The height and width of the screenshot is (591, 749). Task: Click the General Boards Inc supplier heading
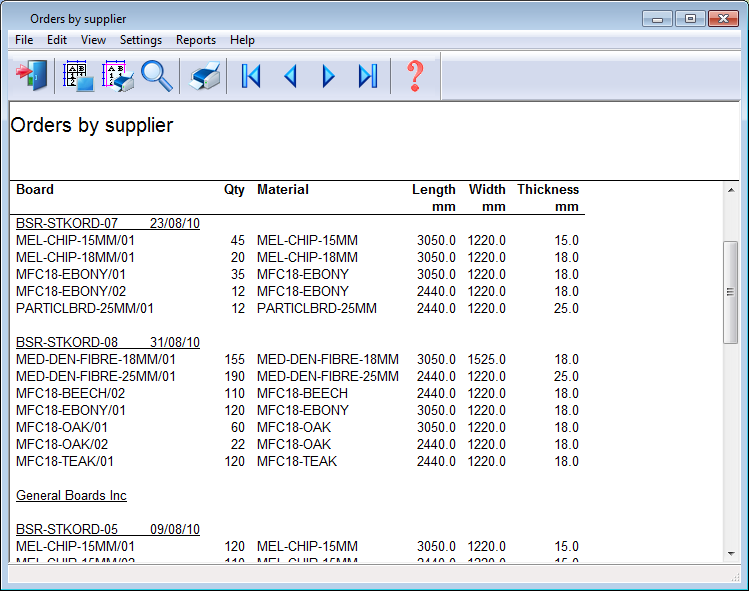[71, 495]
